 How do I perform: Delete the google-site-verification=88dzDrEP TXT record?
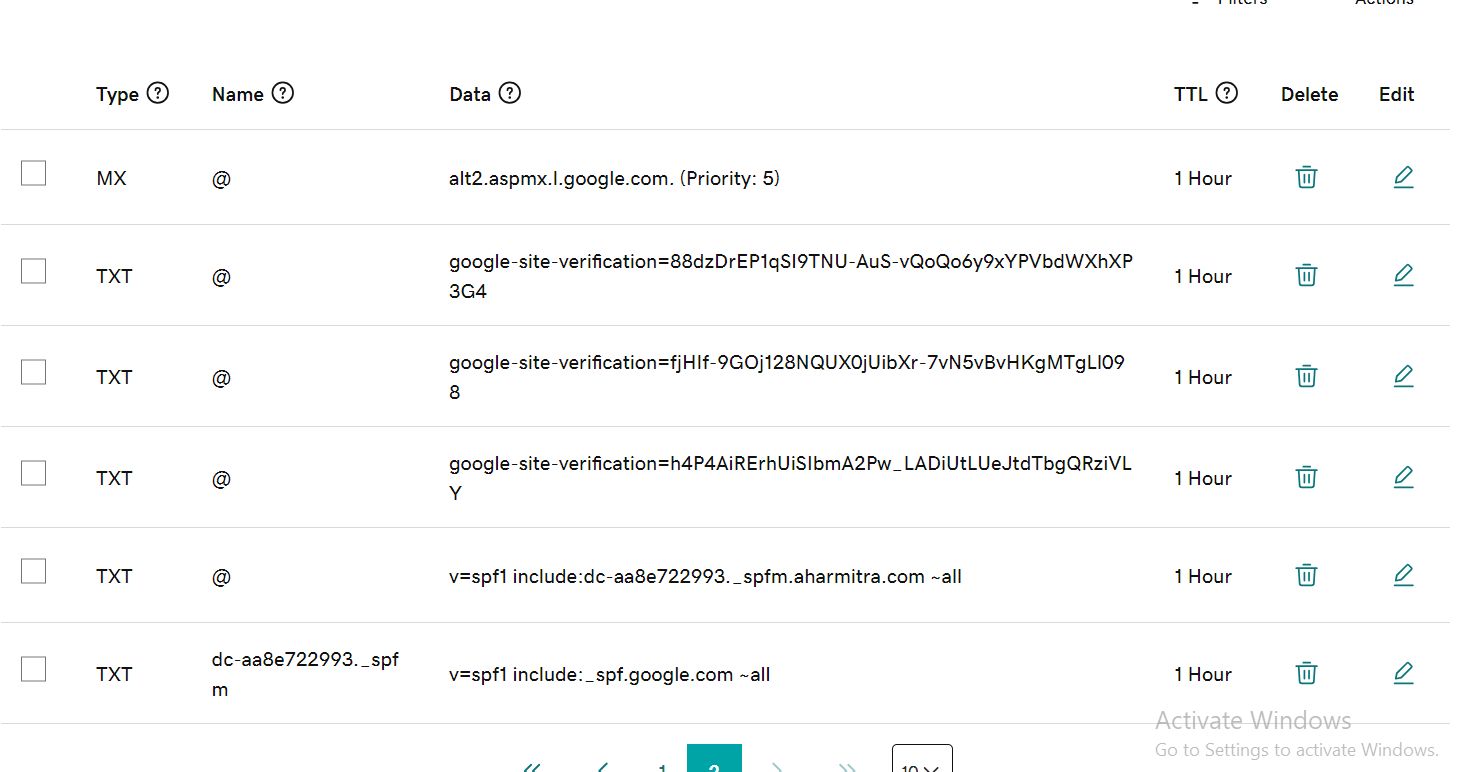(1306, 275)
